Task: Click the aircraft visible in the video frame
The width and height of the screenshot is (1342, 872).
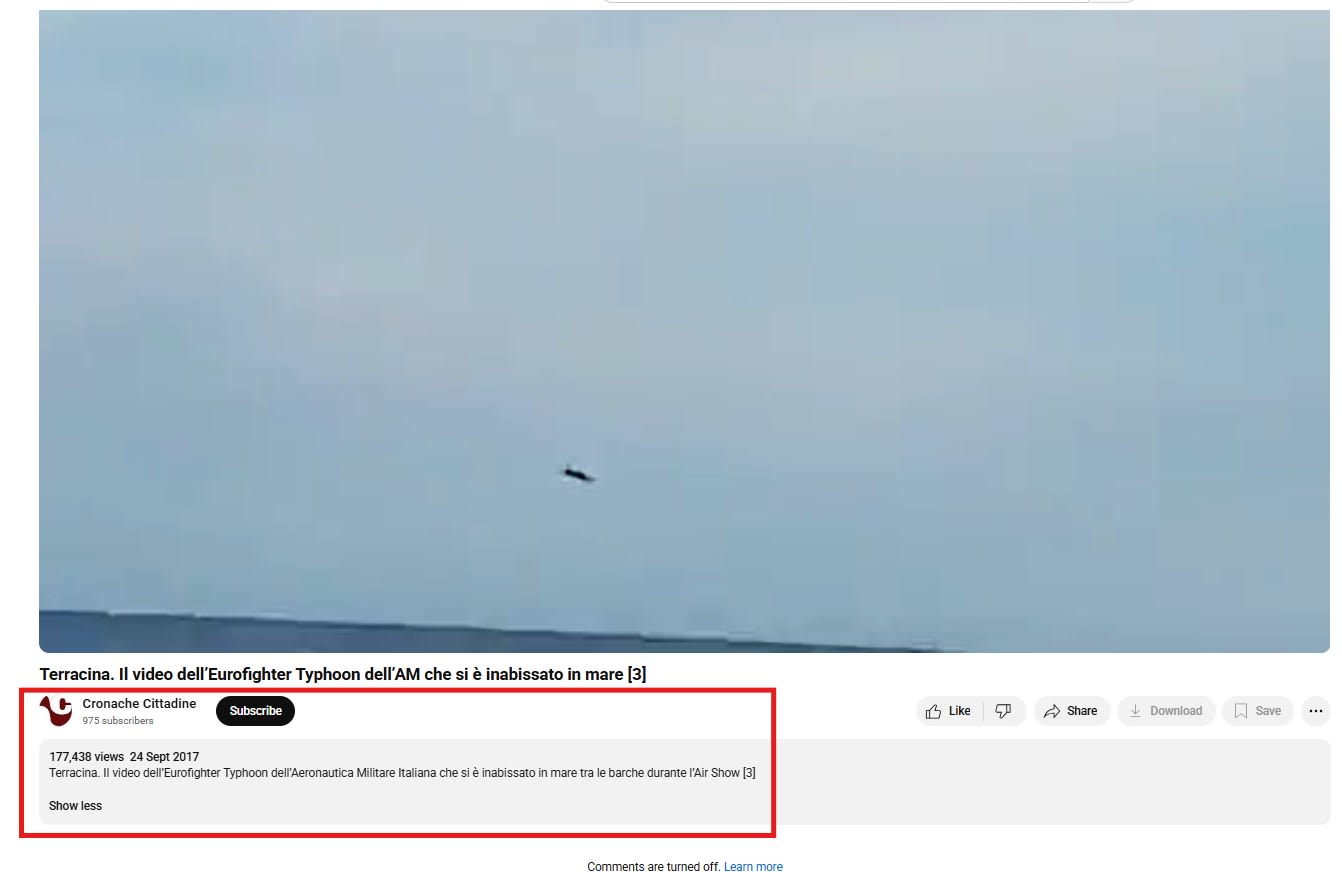Action: (577, 474)
